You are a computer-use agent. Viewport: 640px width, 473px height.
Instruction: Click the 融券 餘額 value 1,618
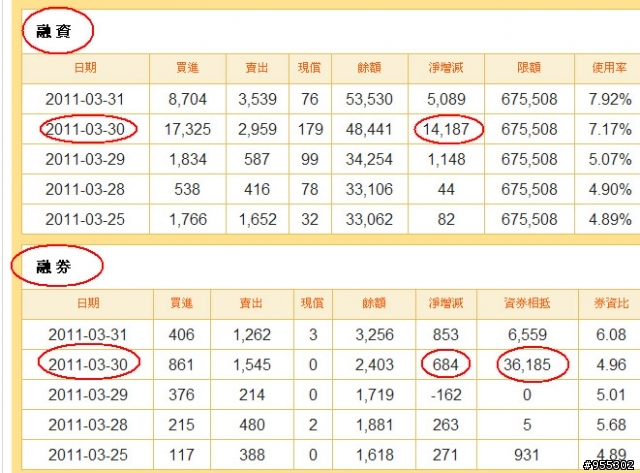[375, 455]
